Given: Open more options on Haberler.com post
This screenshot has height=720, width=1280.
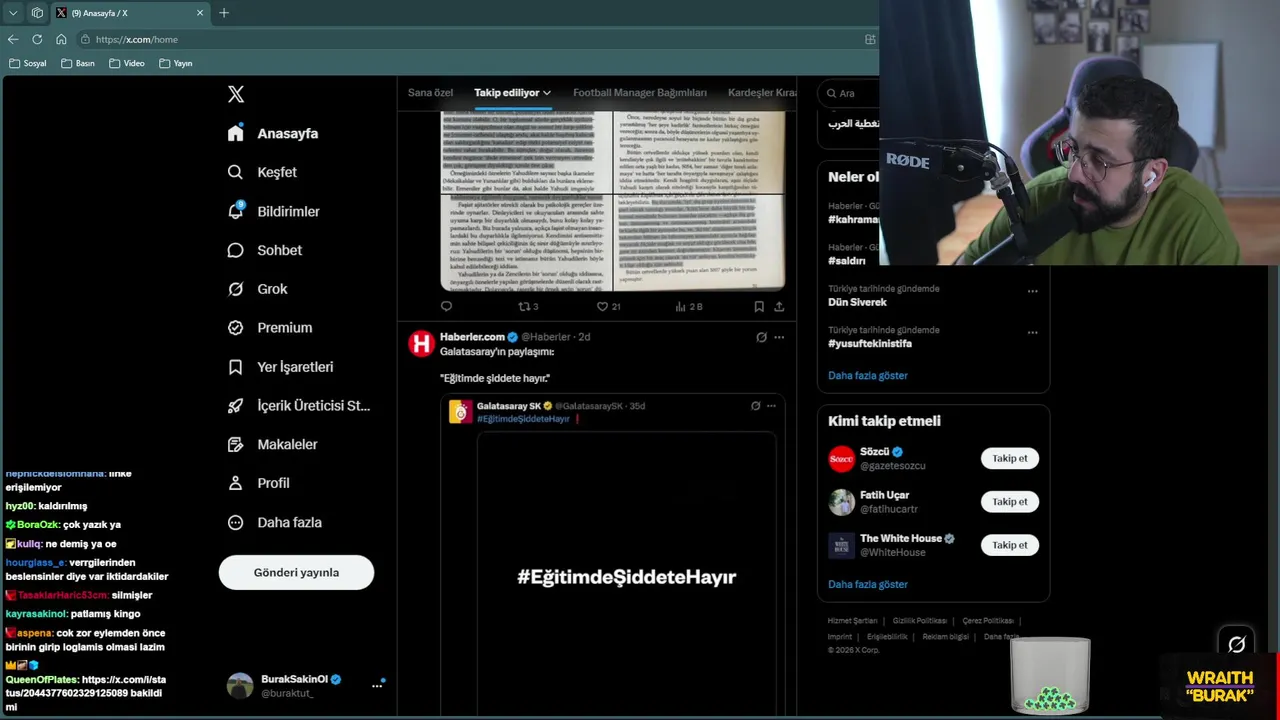Looking at the screenshot, I should click(779, 337).
